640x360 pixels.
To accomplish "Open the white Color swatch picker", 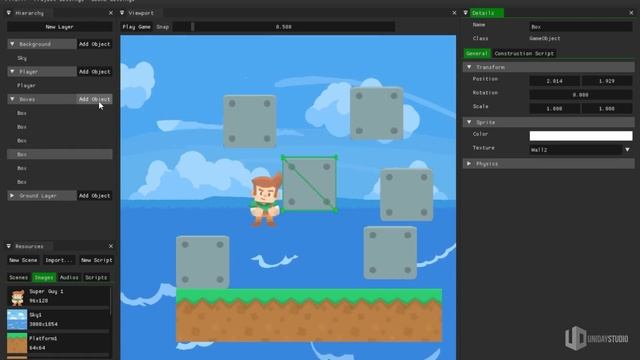I will click(581, 136).
